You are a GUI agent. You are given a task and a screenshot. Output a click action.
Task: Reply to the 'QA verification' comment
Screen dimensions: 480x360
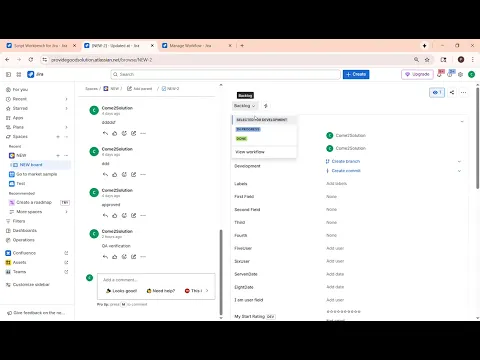(x=105, y=257)
